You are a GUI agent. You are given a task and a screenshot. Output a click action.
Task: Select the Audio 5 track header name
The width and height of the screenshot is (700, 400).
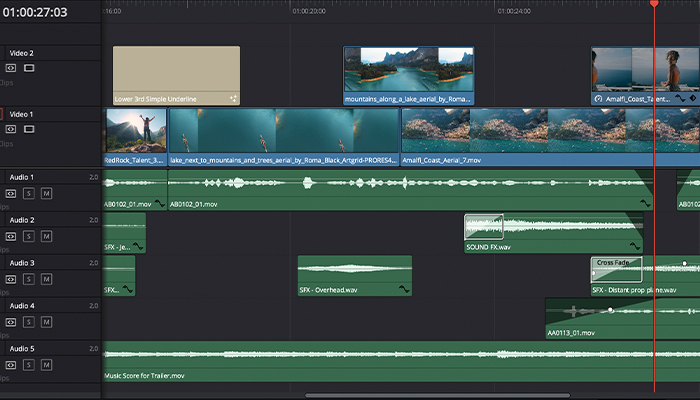(22, 349)
